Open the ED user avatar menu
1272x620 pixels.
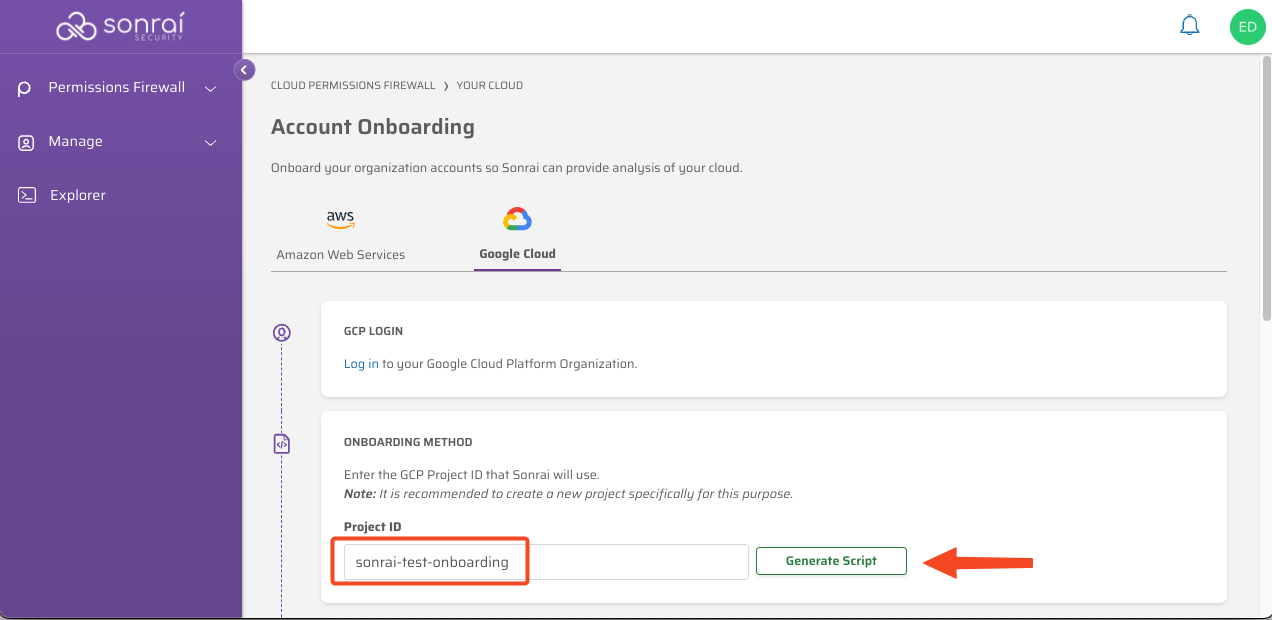point(1247,27)
